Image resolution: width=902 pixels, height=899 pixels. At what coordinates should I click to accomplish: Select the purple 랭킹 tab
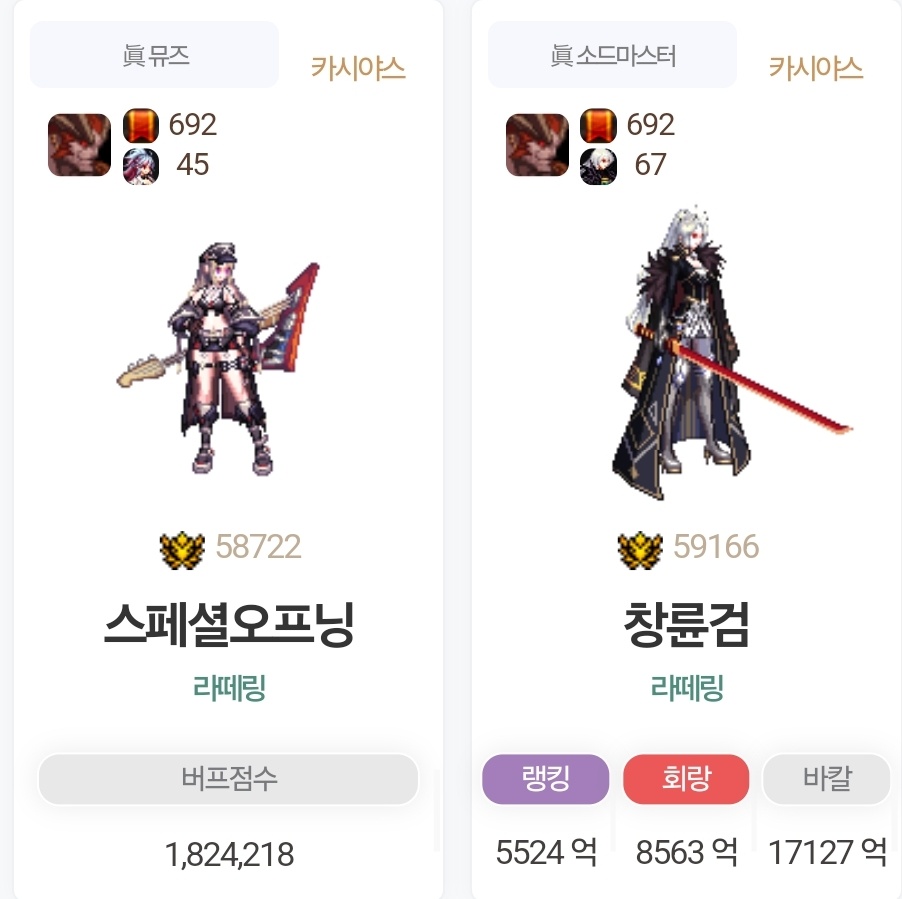coord(545,779)
